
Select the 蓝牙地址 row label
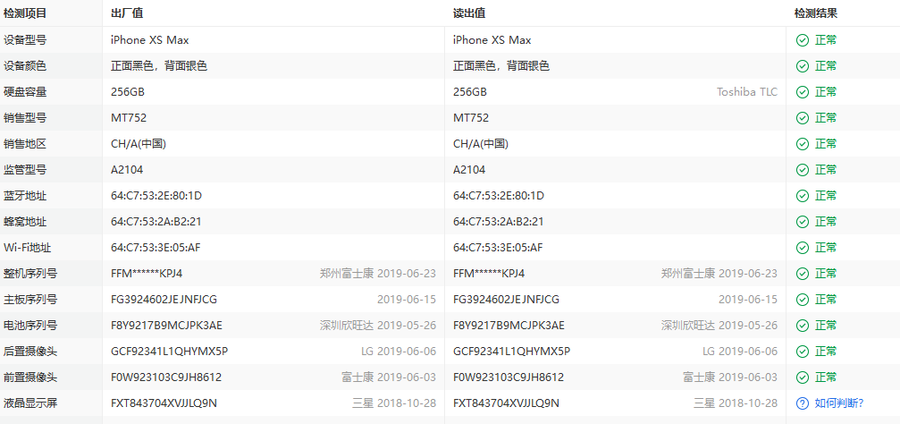click(x=25, y=196)
